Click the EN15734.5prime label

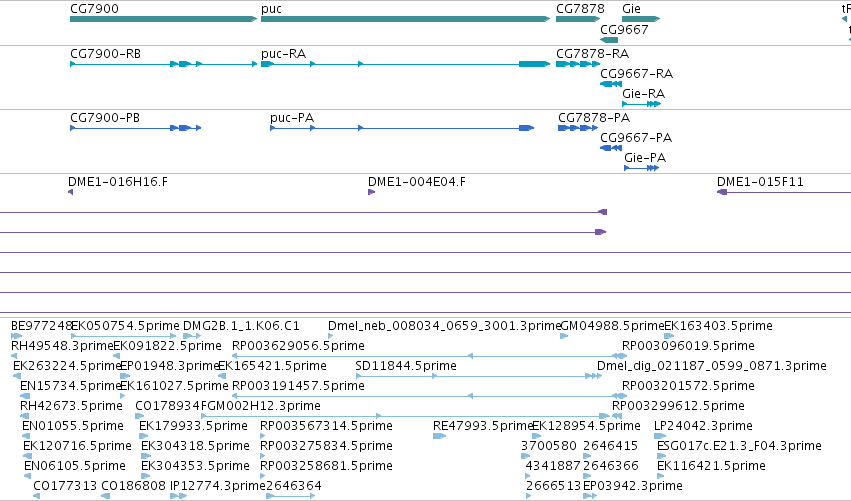click(x=69, y=386)
